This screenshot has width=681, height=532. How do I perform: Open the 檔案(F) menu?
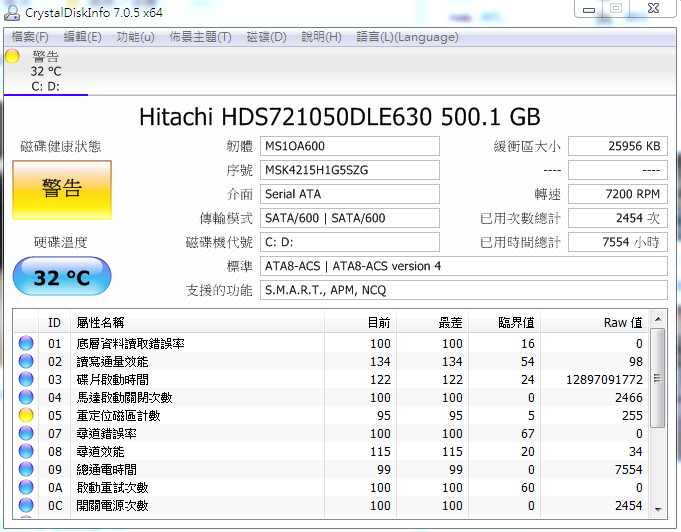click(x=30, y=37)
